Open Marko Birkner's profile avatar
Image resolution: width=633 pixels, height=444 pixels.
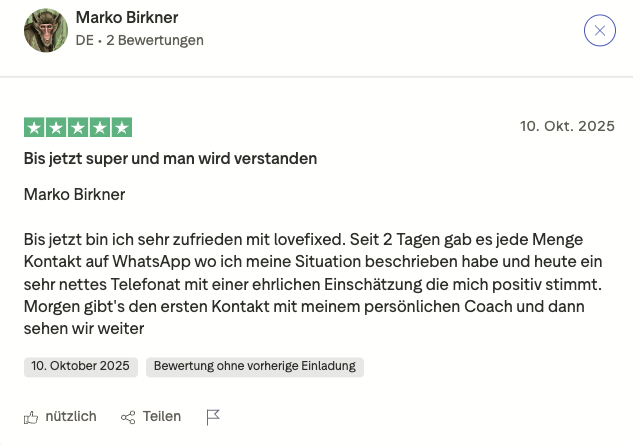(x=46, y=31)
